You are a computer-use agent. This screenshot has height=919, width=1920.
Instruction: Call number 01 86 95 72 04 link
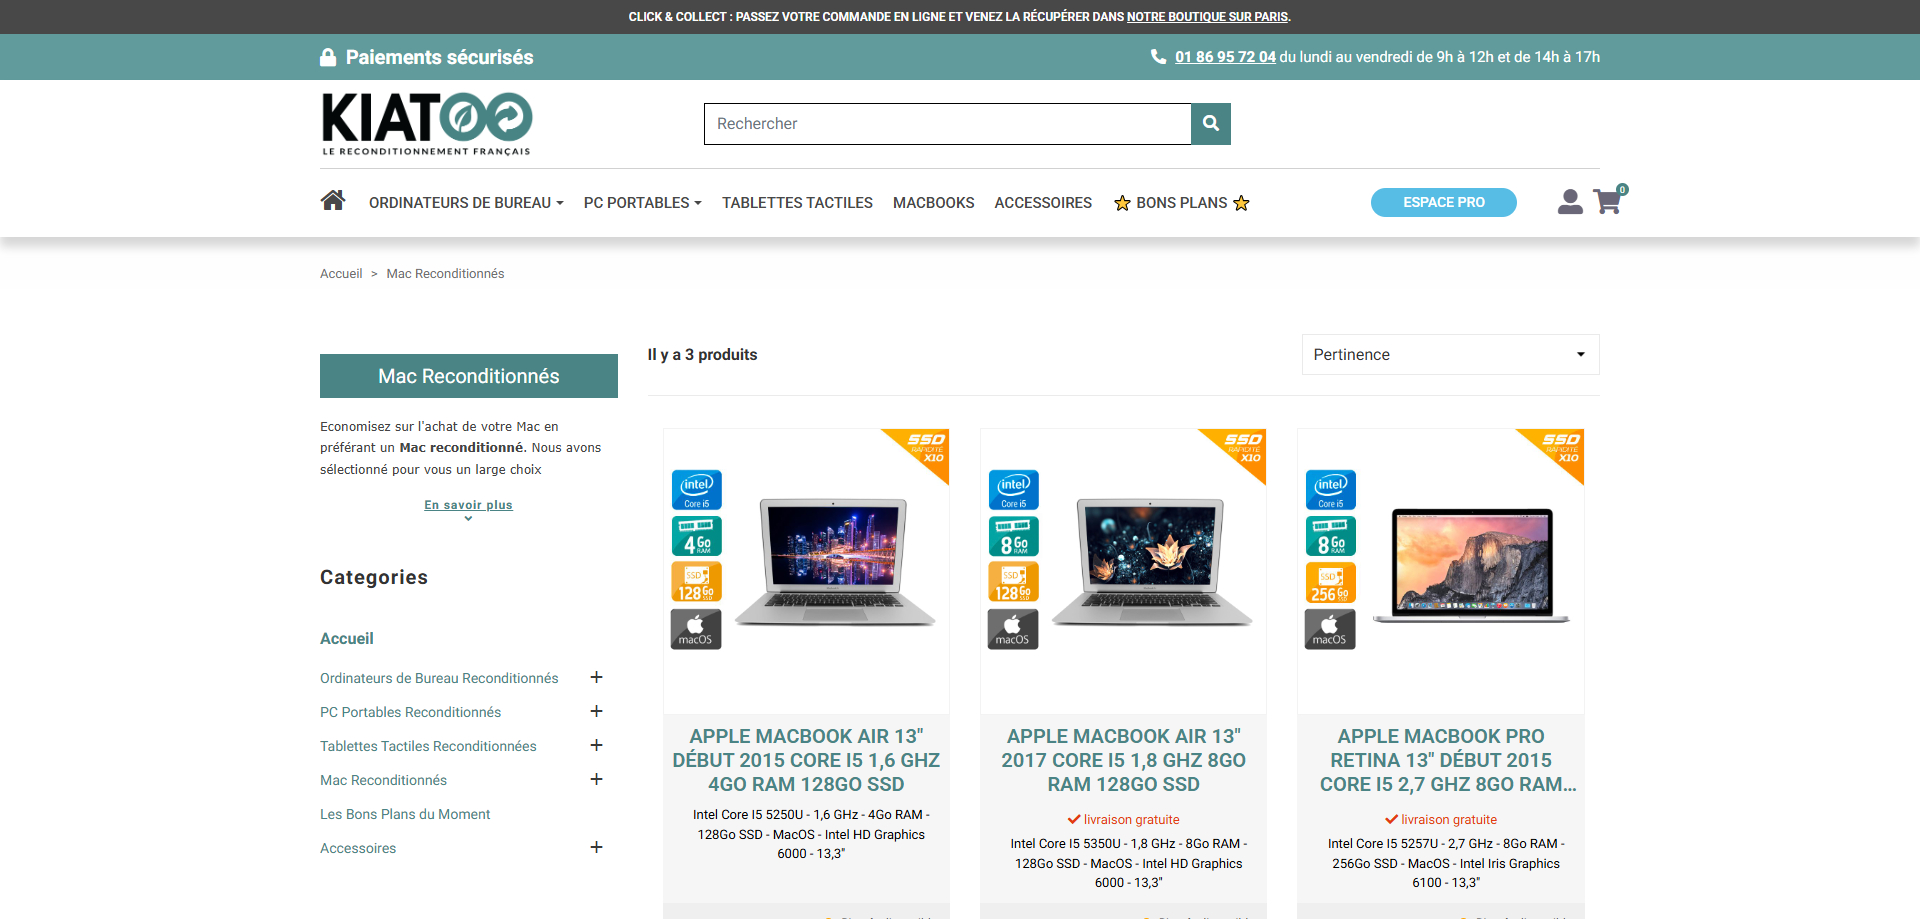pyautogui.click(x=1225, y=57)
